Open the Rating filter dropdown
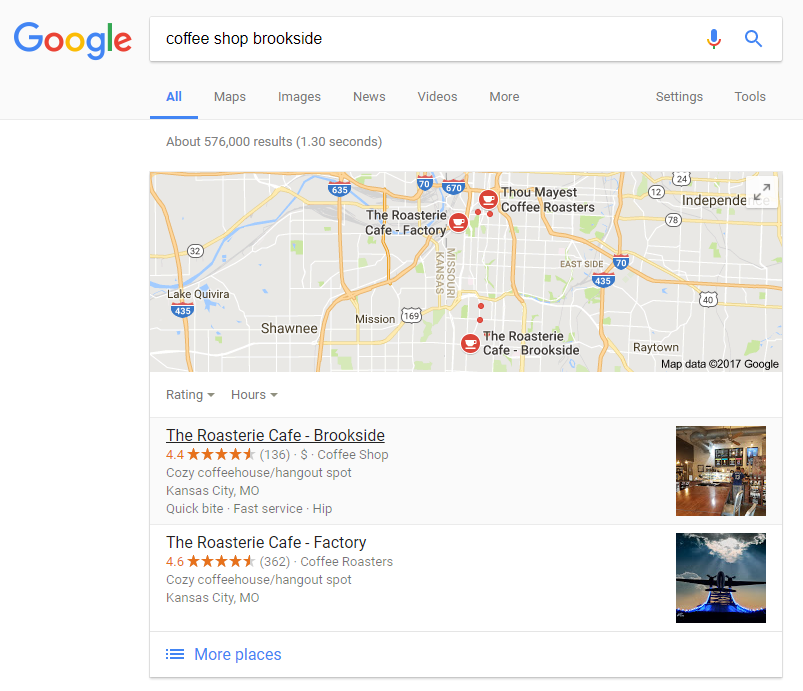 pos(190,395)
